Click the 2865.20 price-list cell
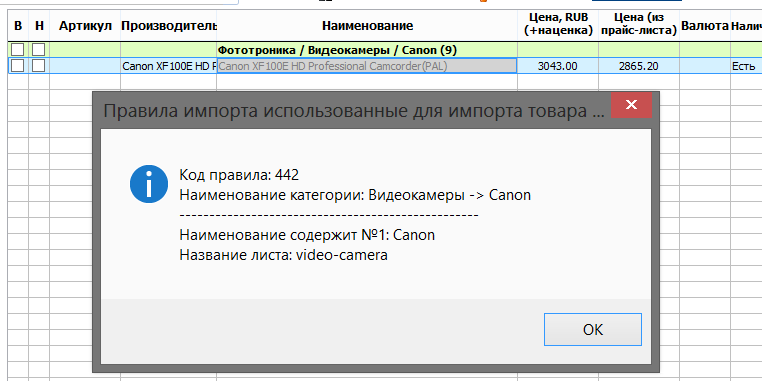This screenshot has height=381, width=762. pyautogui.click(x=639, y=66)
